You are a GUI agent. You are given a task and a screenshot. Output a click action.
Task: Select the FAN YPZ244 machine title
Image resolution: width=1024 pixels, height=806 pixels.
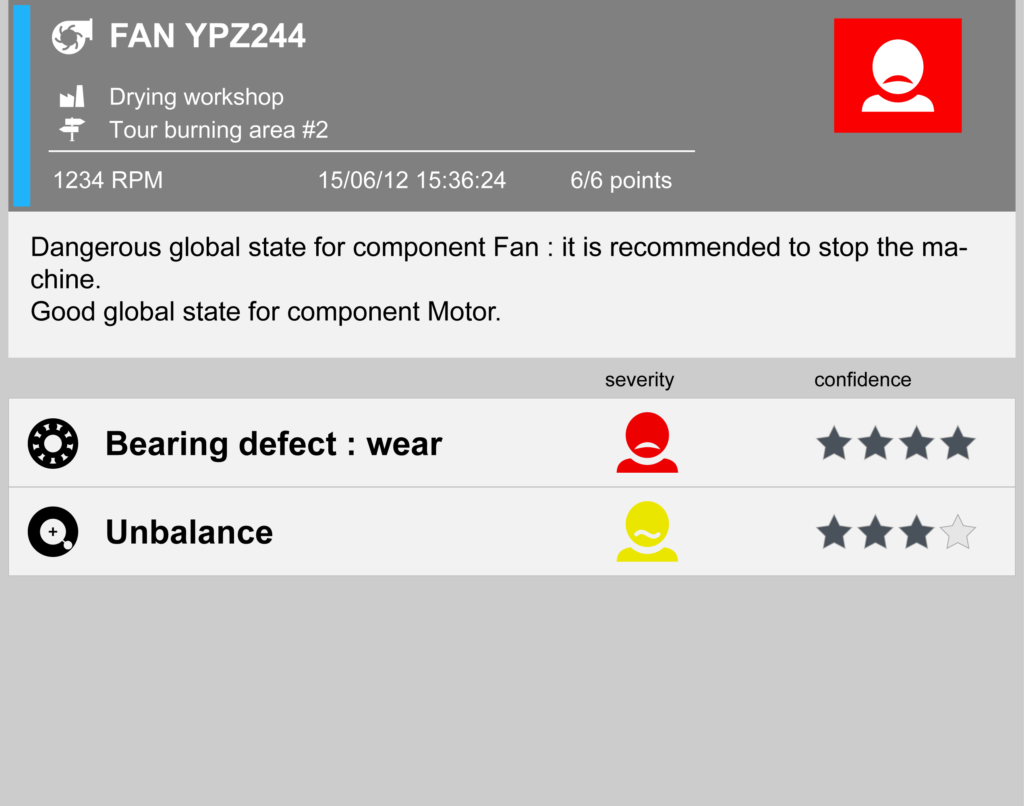click(207, 37)
